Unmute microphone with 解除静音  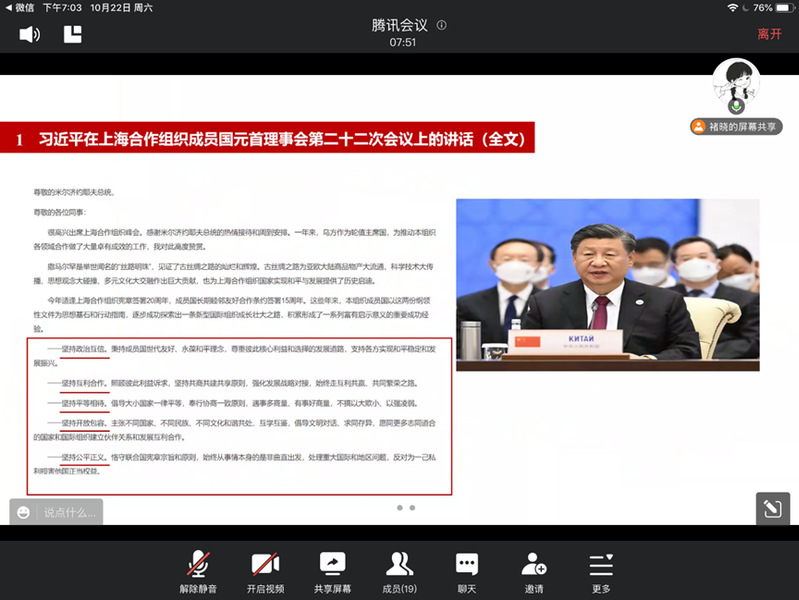198,570
